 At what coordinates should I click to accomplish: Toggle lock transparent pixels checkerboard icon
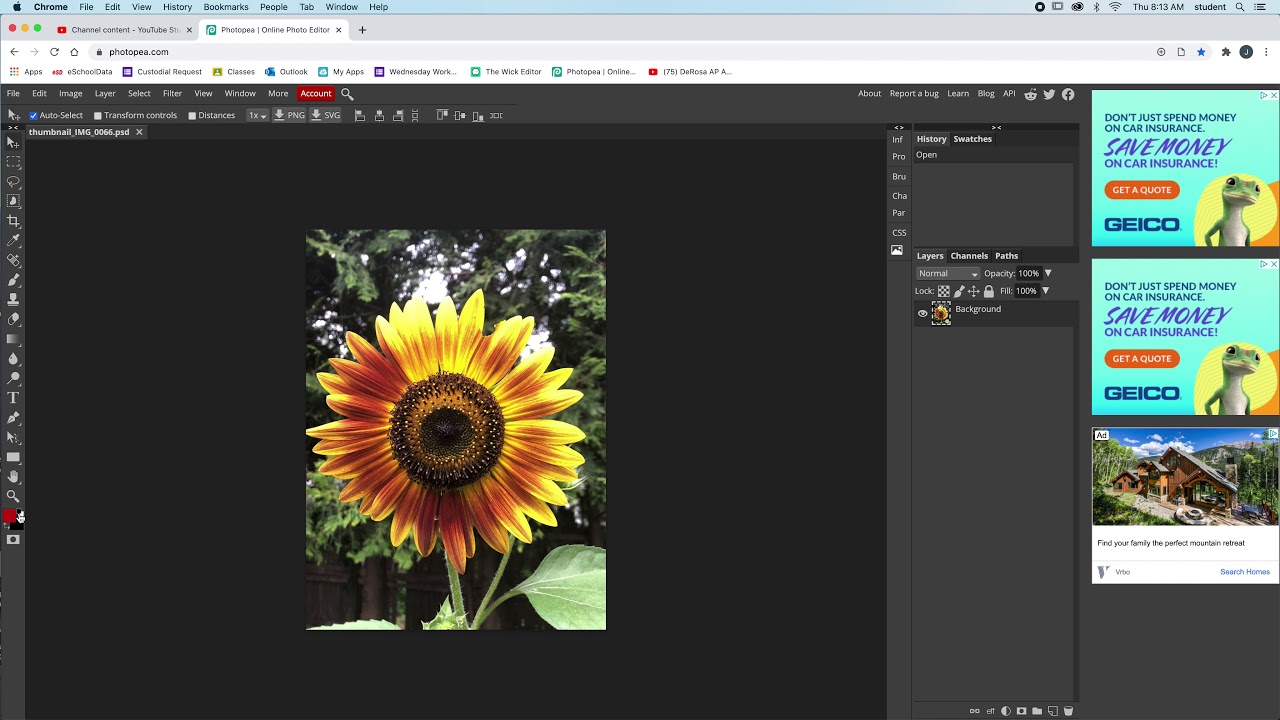pyautogui.click(x=944, y=292)
